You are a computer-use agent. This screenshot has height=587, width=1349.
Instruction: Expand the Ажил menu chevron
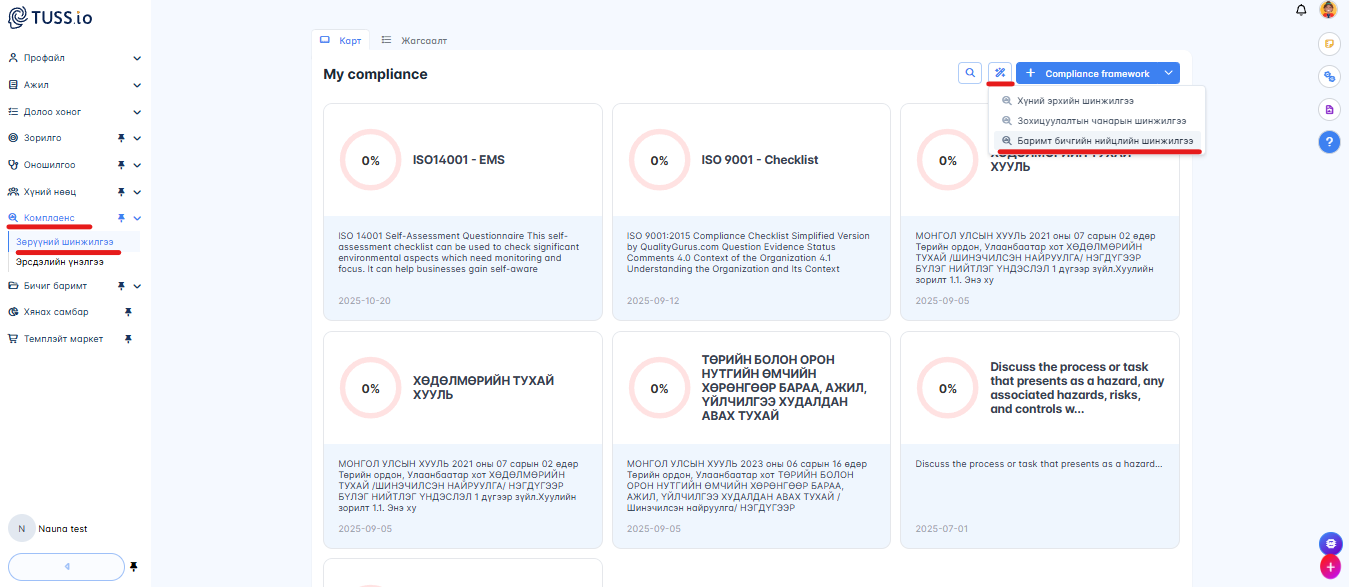pos(137,85)
